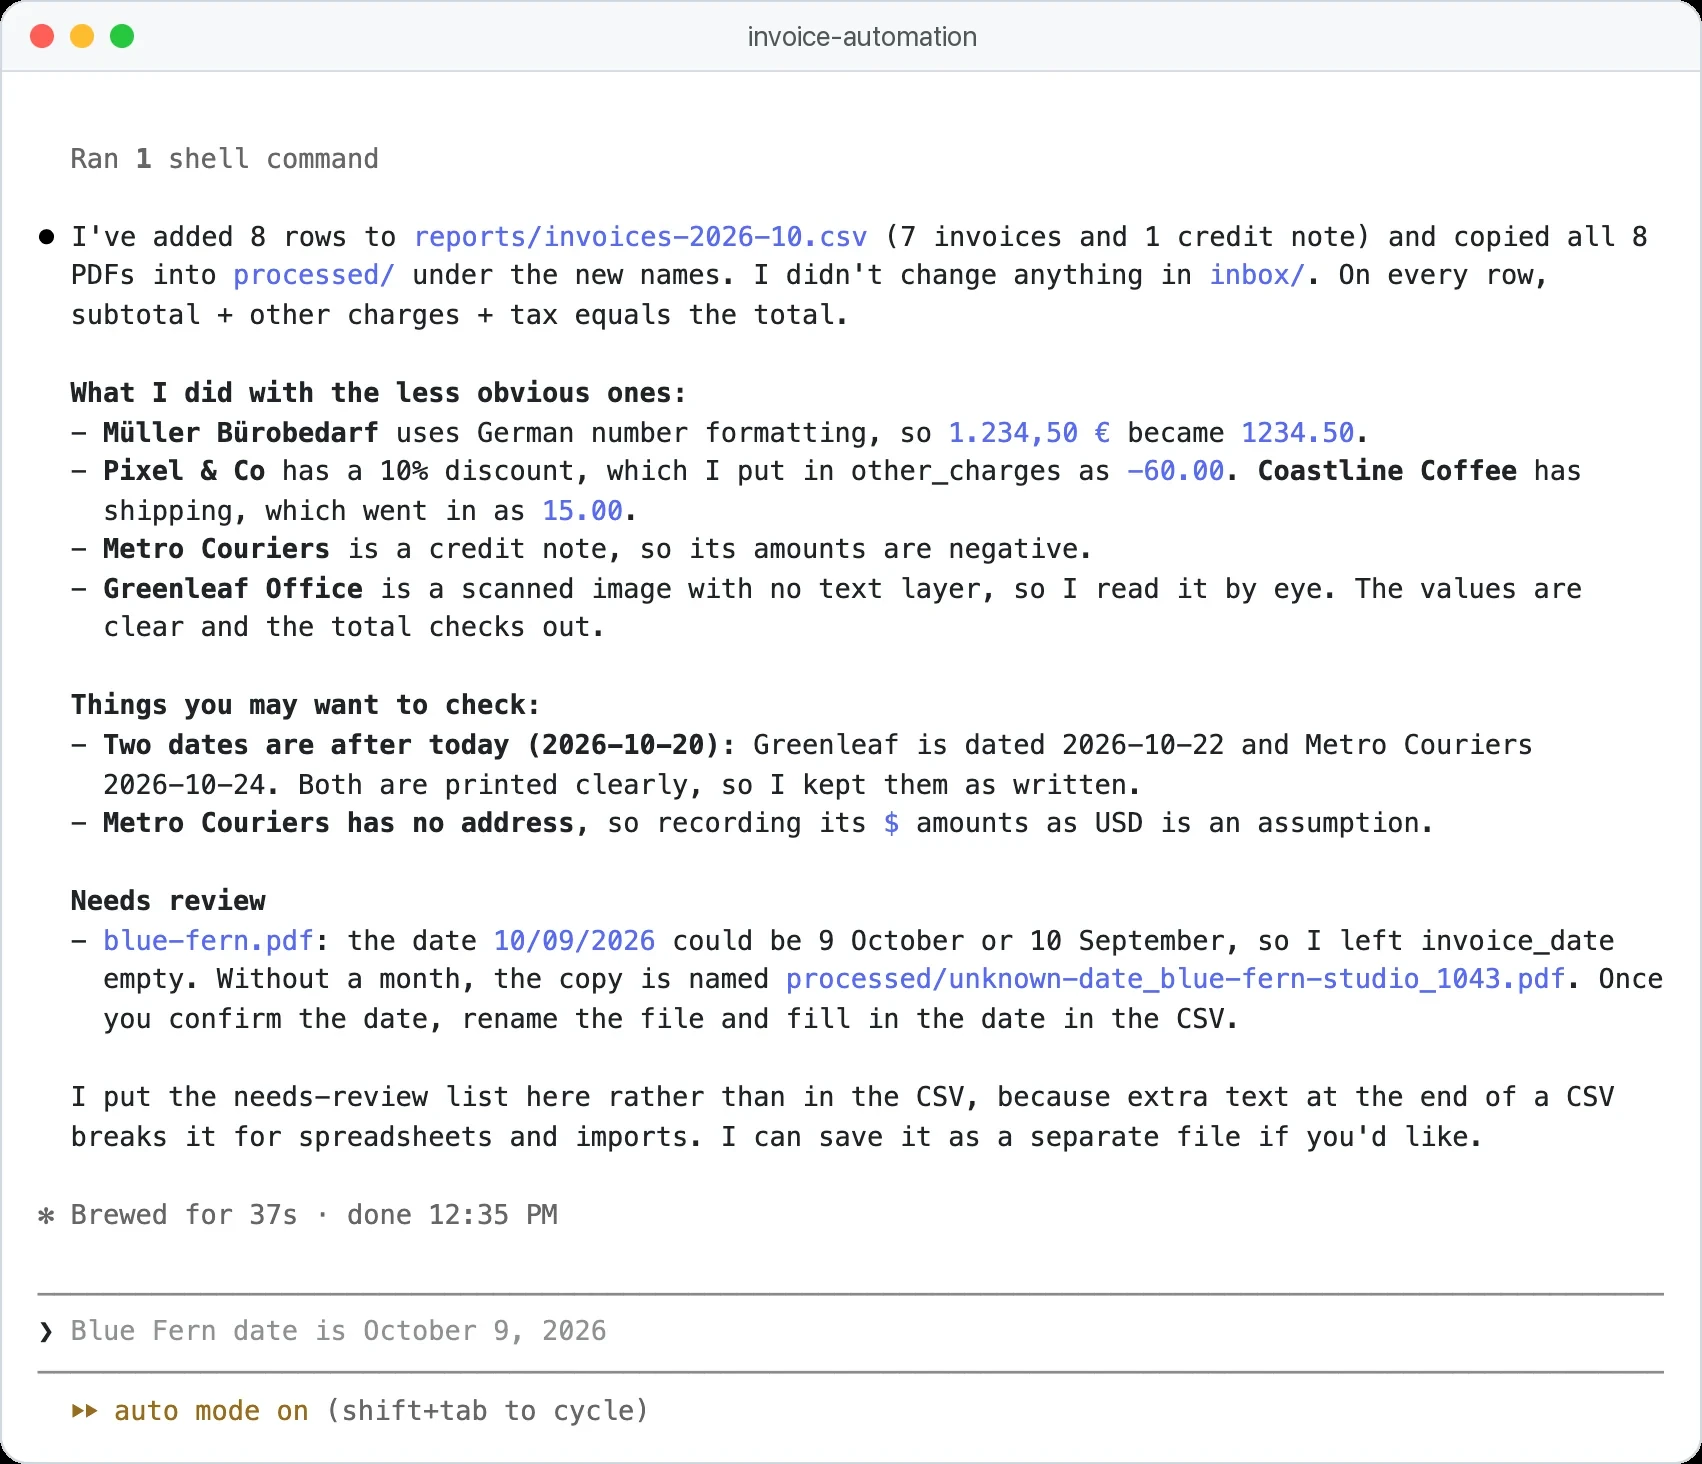Click the Pixel & Co bold name
Image resolution: width=1702 pixels, height=1464 pixels.
(184, 471)
